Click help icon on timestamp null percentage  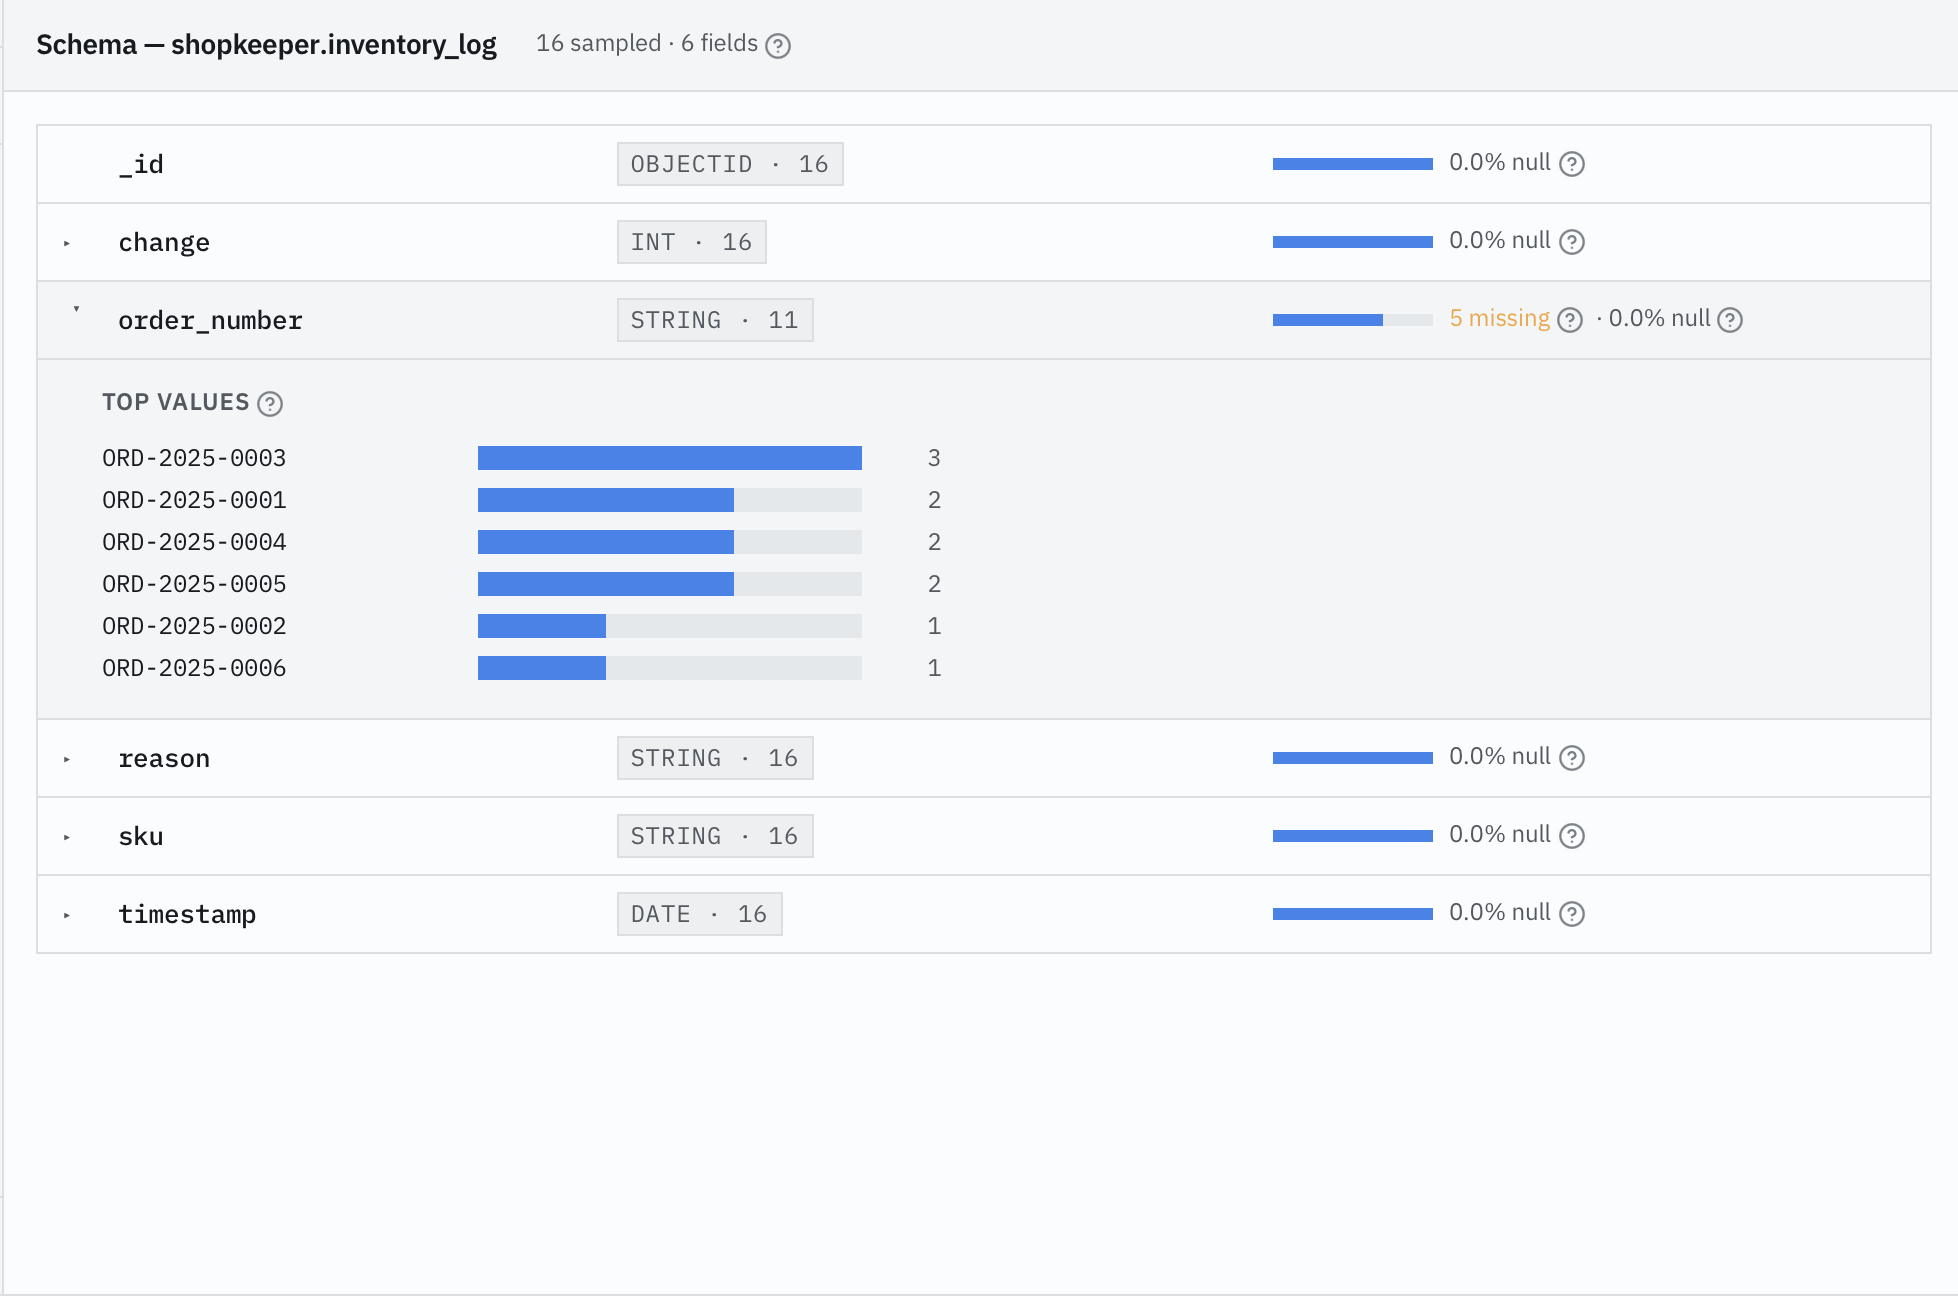[1572, 914]
